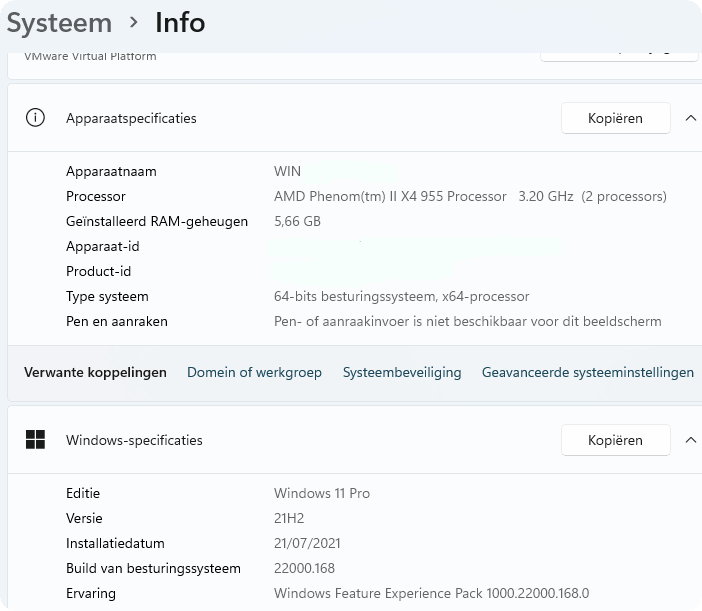Click the Windows logo icon beside Windows-specificaties
Screen dimensions: 702x611
35,440
